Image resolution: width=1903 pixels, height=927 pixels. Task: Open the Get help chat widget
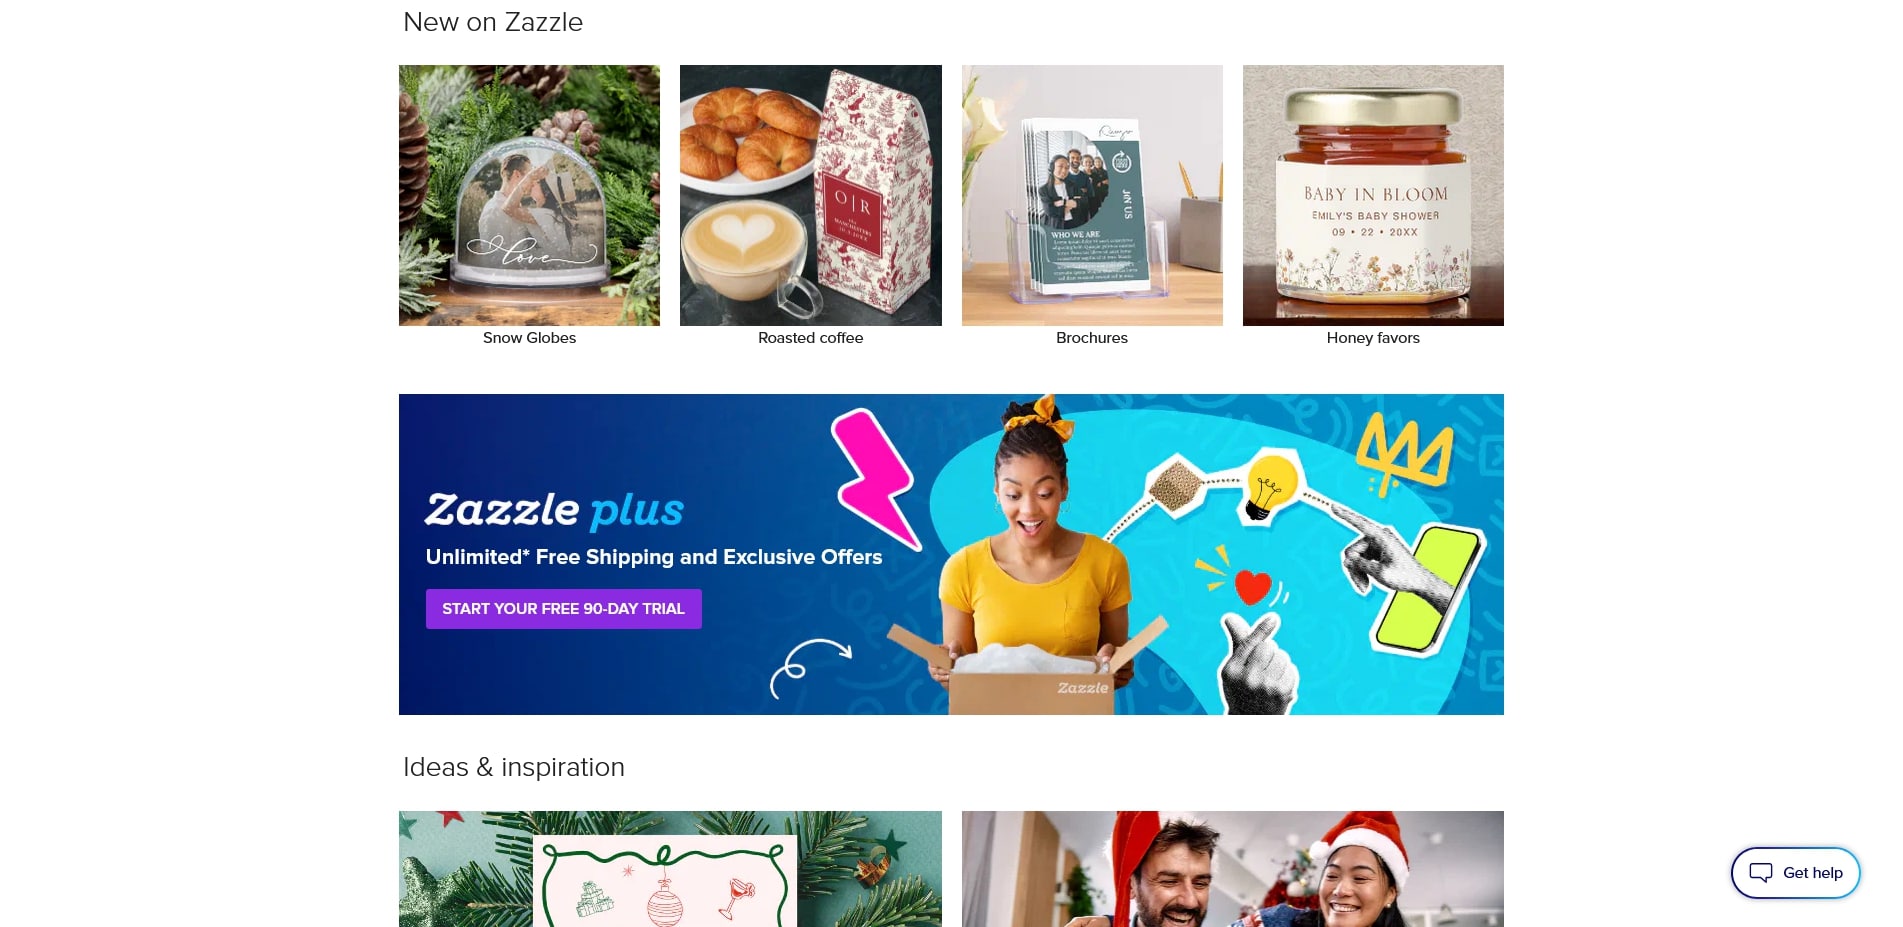[1795, 873]
